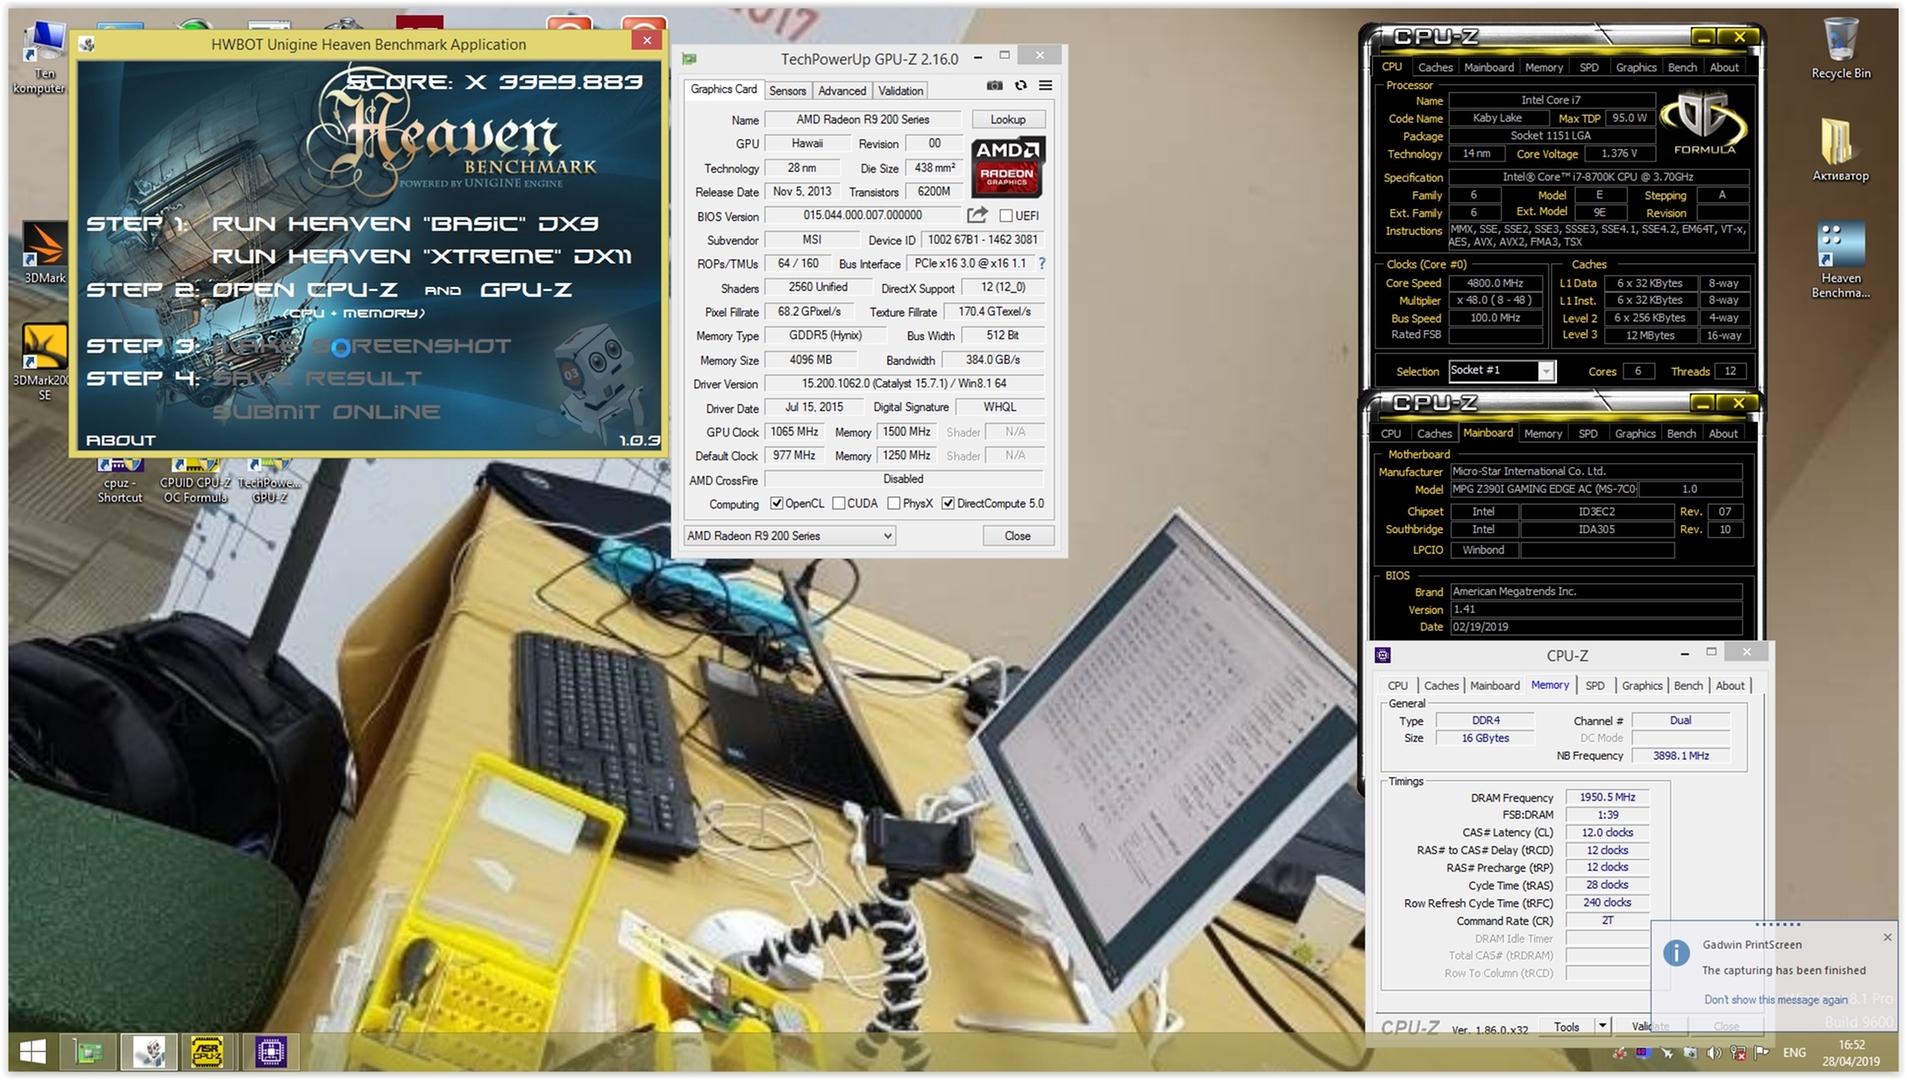Open the Heaven Benchmark desktop shortcut

1840,260
